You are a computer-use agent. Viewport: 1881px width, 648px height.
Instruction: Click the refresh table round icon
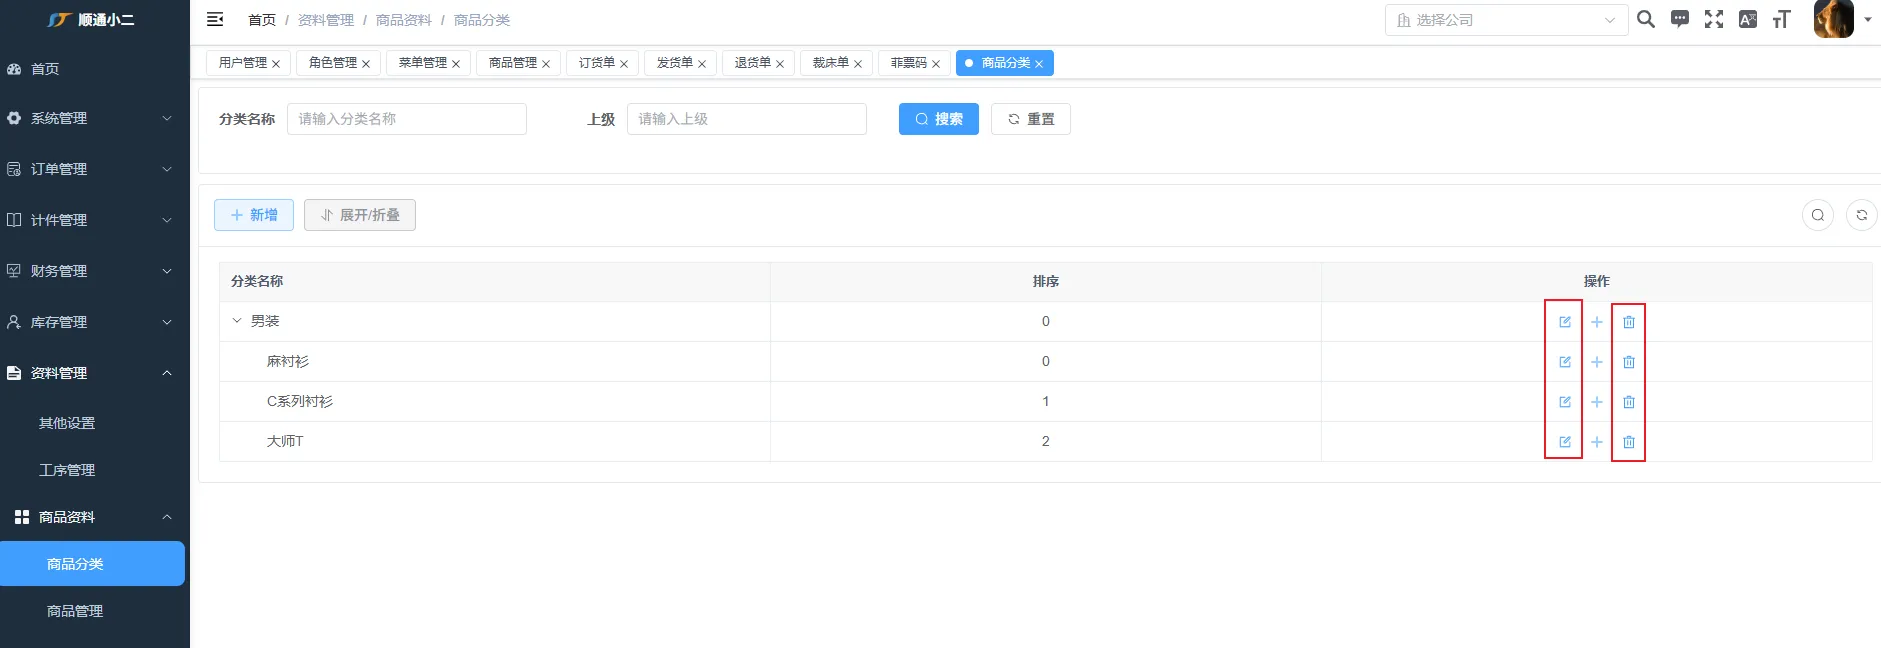[x=1861, y=215]
